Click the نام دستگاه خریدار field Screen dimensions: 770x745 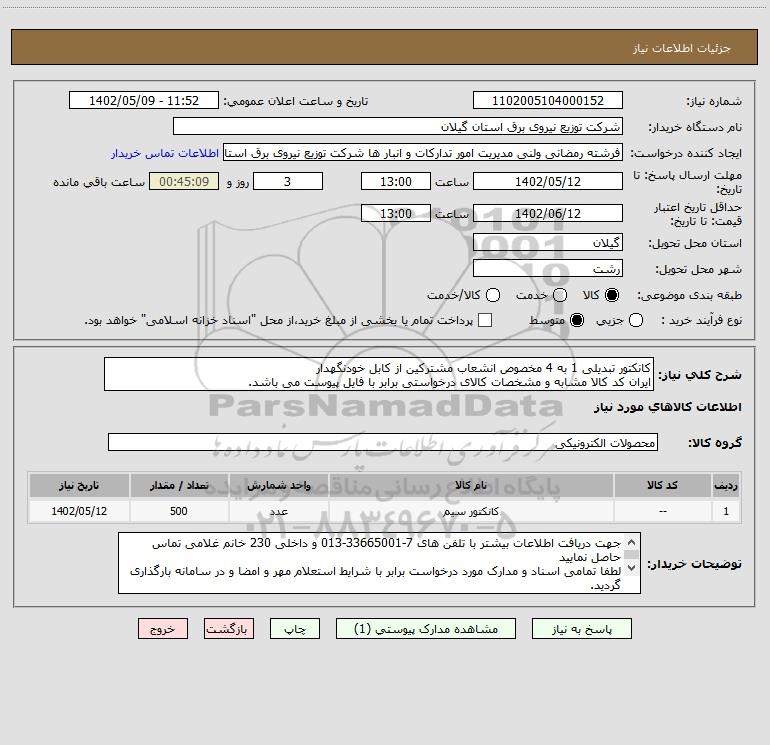[398, 126]
